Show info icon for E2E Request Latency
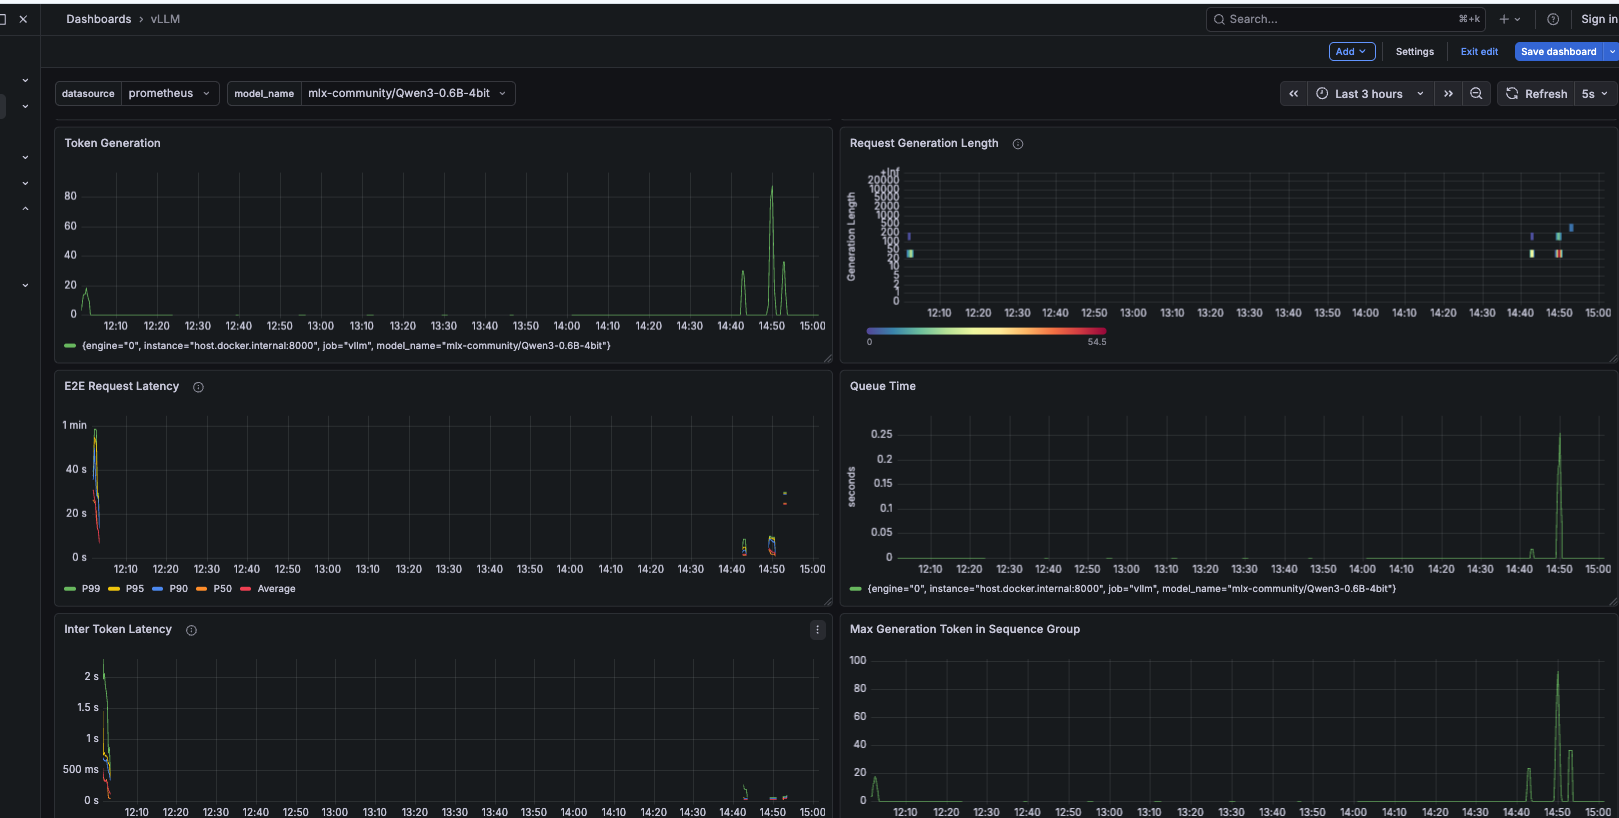This screenshot has height=818, width=1619. click(x=198, y=387)
